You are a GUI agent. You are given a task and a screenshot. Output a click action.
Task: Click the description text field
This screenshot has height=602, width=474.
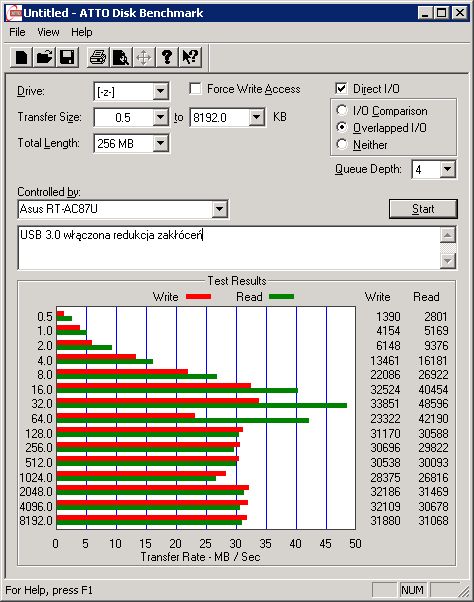point(229,248)
